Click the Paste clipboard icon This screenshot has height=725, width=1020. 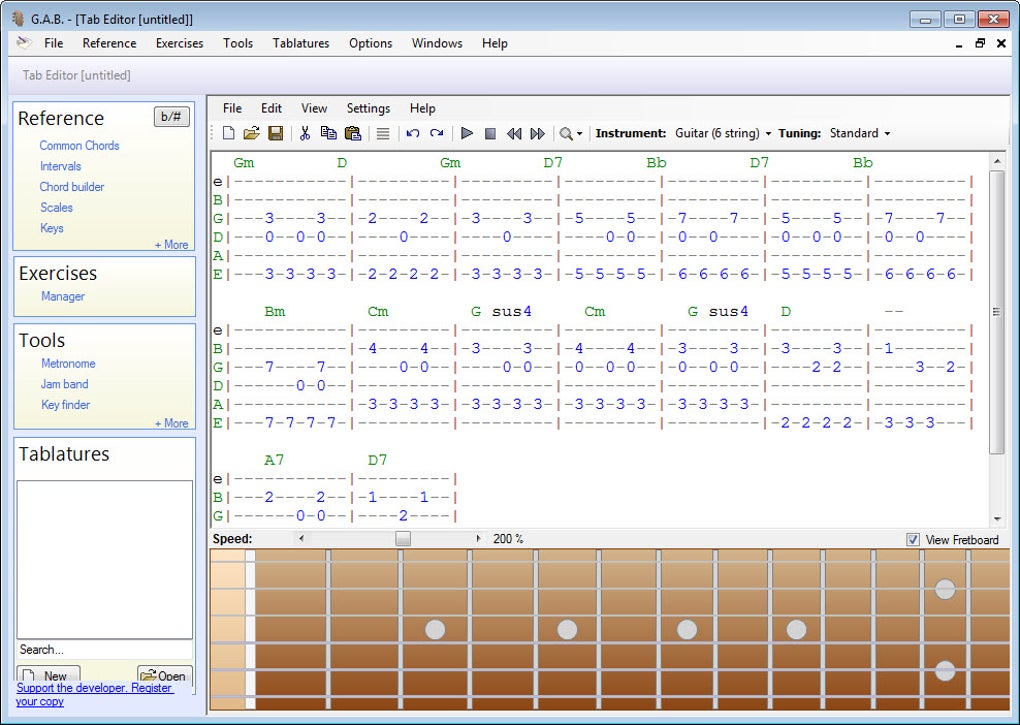click(353, 133)
